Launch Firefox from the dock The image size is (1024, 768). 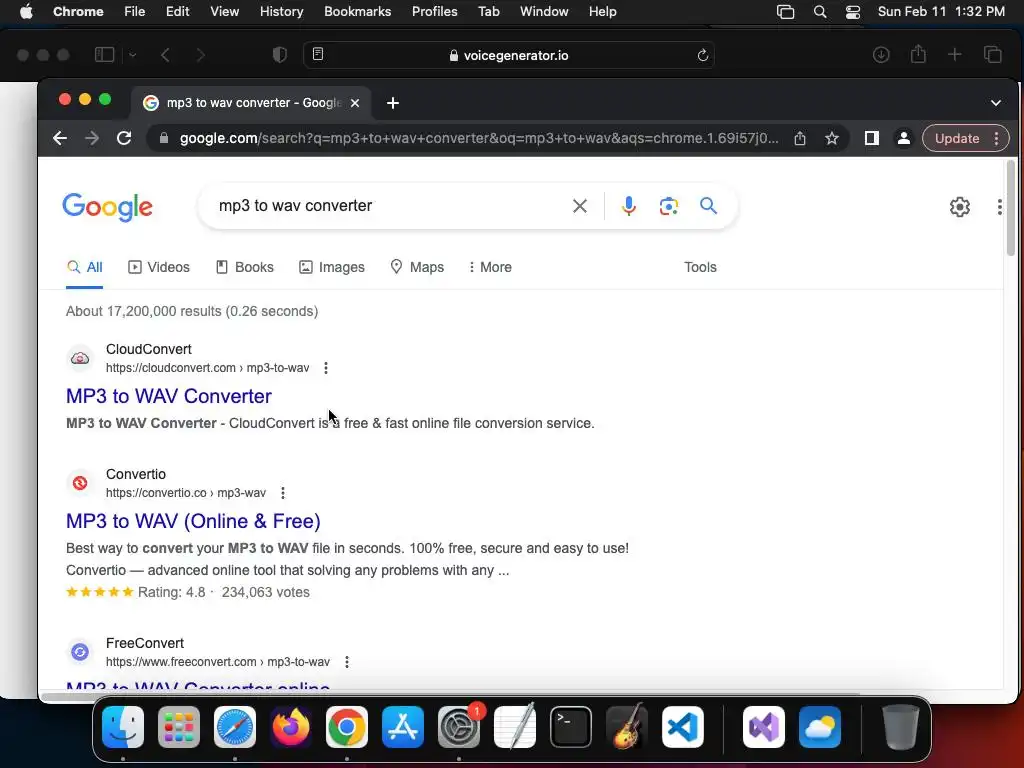point(291,727)
